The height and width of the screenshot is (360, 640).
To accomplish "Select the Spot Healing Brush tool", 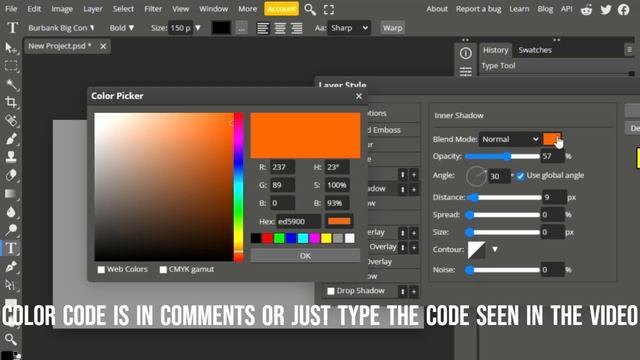I will [11, 120].
